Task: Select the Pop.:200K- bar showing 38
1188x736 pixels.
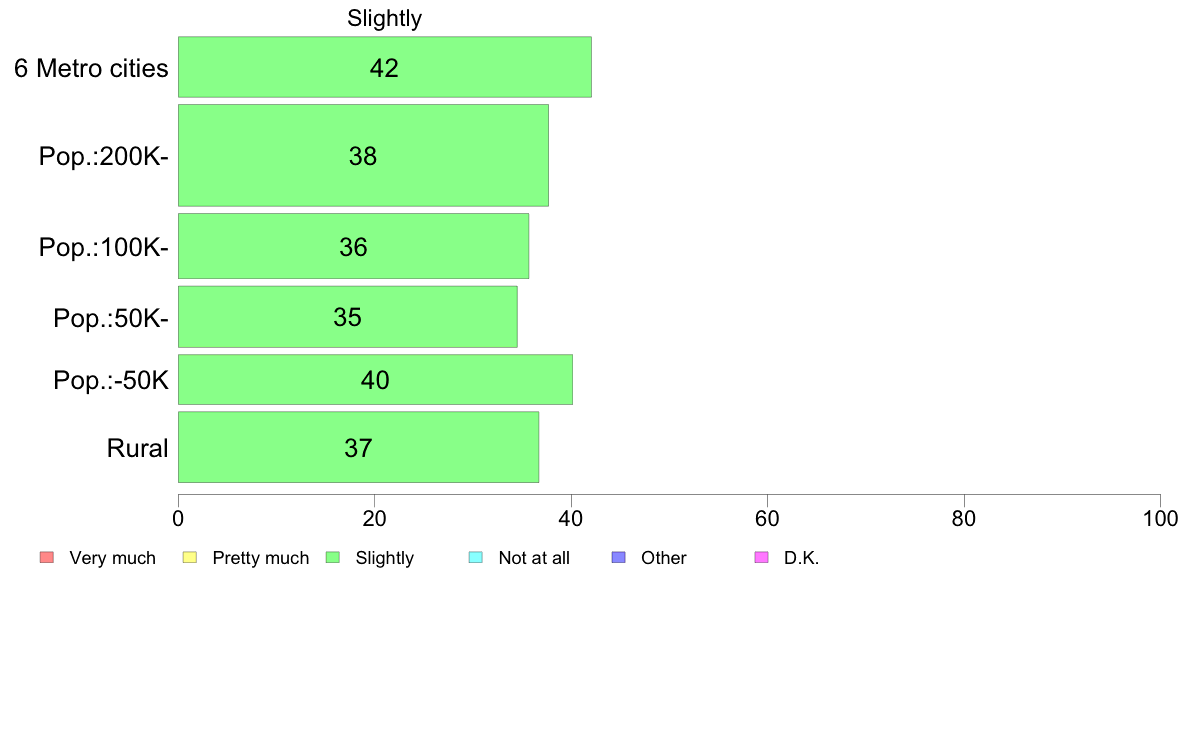Action: 364,155
